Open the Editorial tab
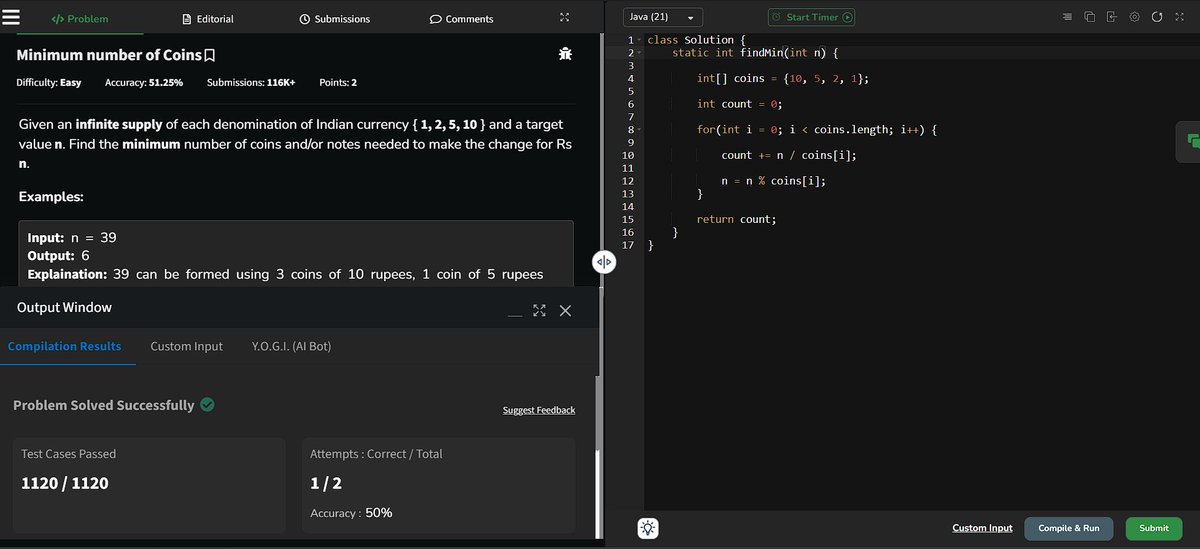Screen dimensions: 1200x549 point(208,18)
